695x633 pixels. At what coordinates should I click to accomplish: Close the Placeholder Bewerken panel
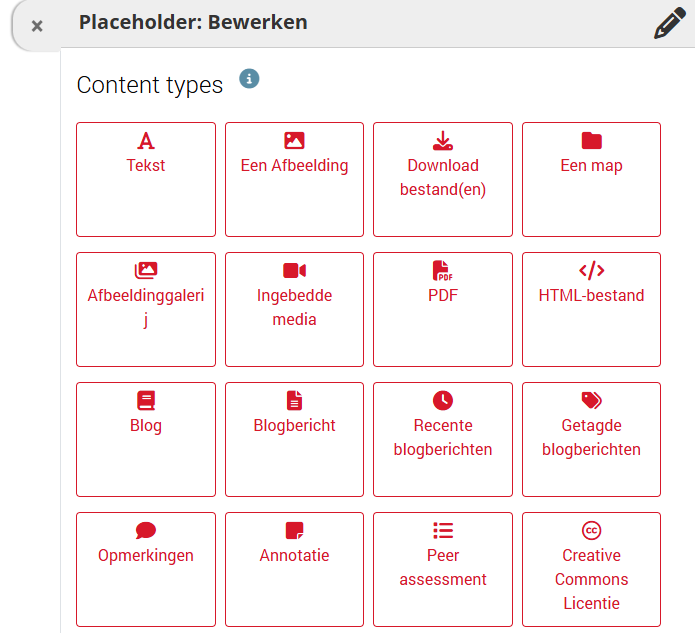[x=37, y=26]
